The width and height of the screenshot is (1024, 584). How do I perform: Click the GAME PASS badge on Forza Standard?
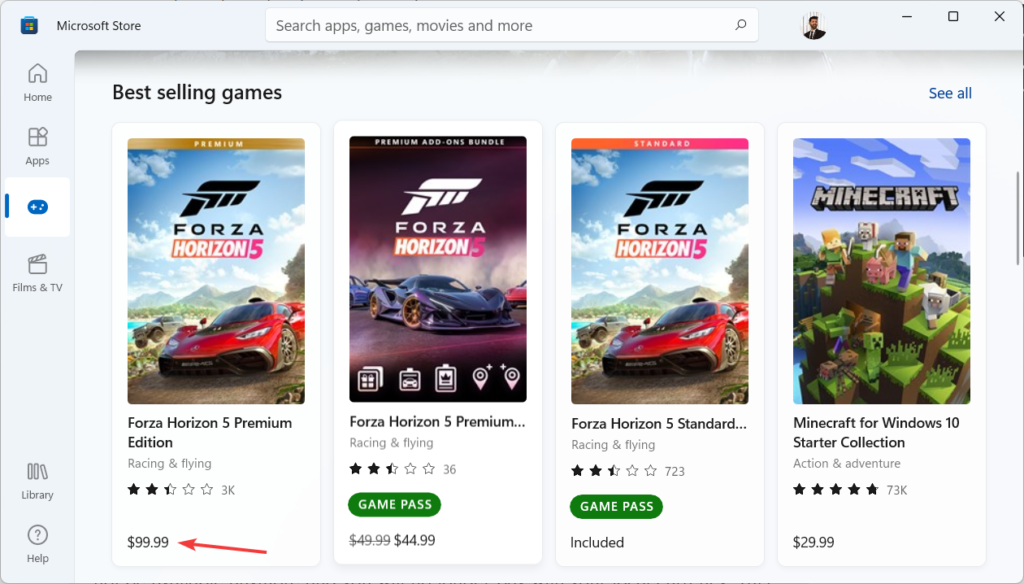pyautogui.click(x=616, y=506)
